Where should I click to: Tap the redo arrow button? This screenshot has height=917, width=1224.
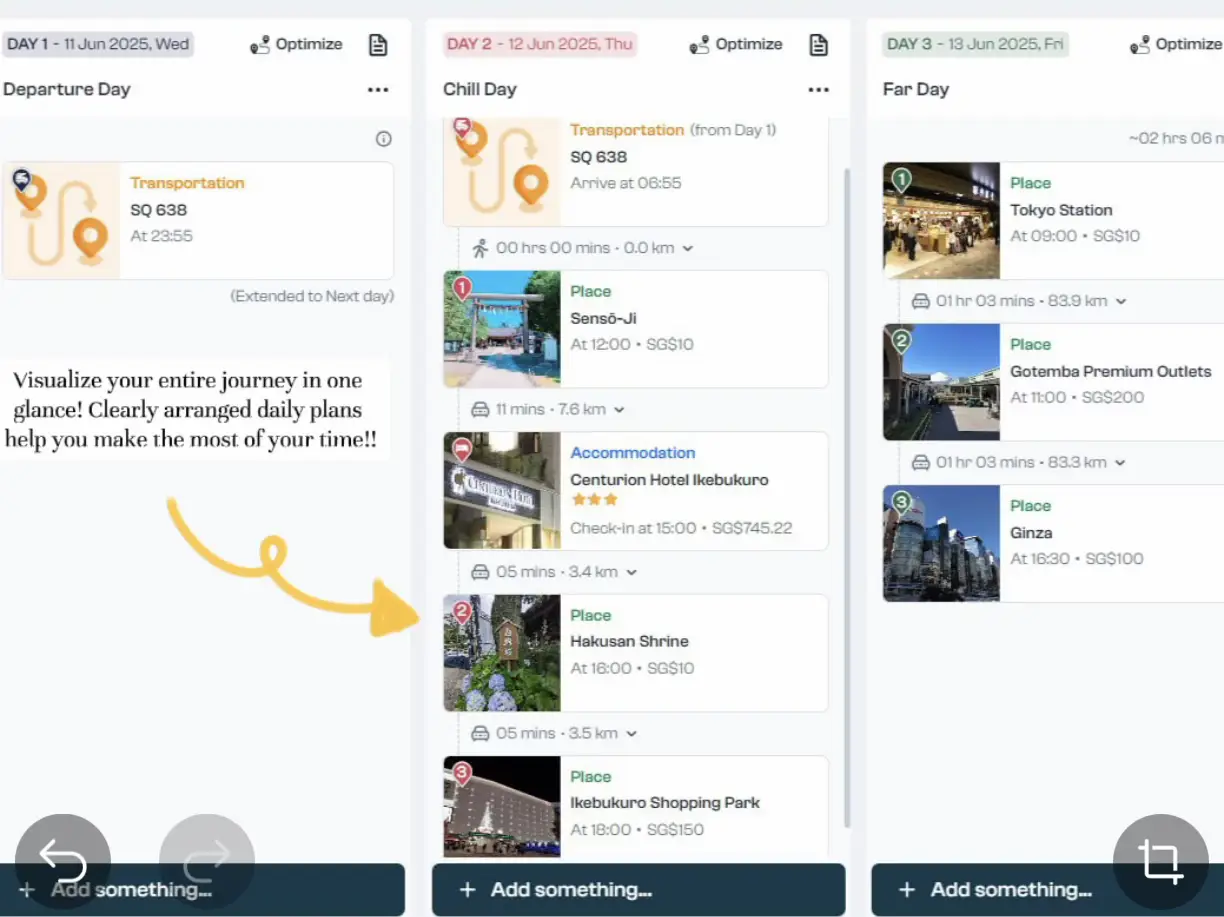click(207, 861)
